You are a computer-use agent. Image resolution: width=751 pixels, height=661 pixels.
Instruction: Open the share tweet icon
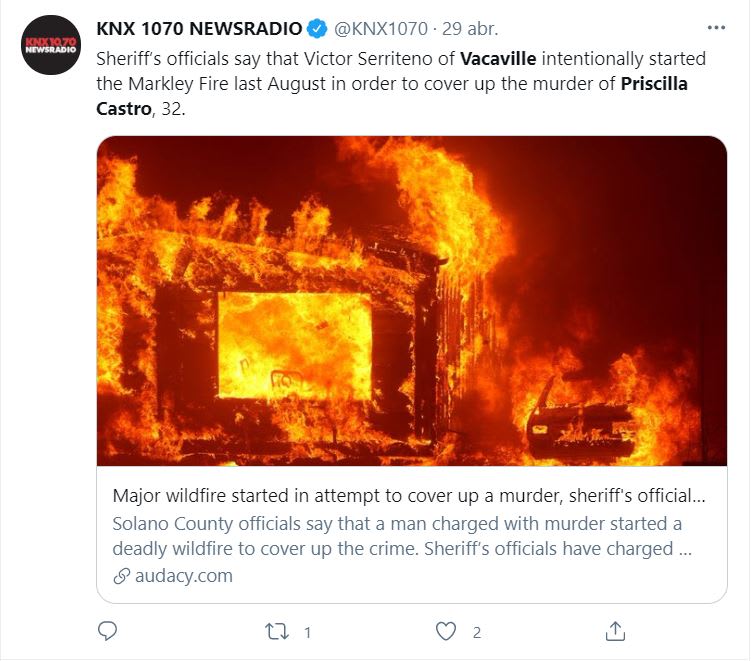click(x=615, y=631)
